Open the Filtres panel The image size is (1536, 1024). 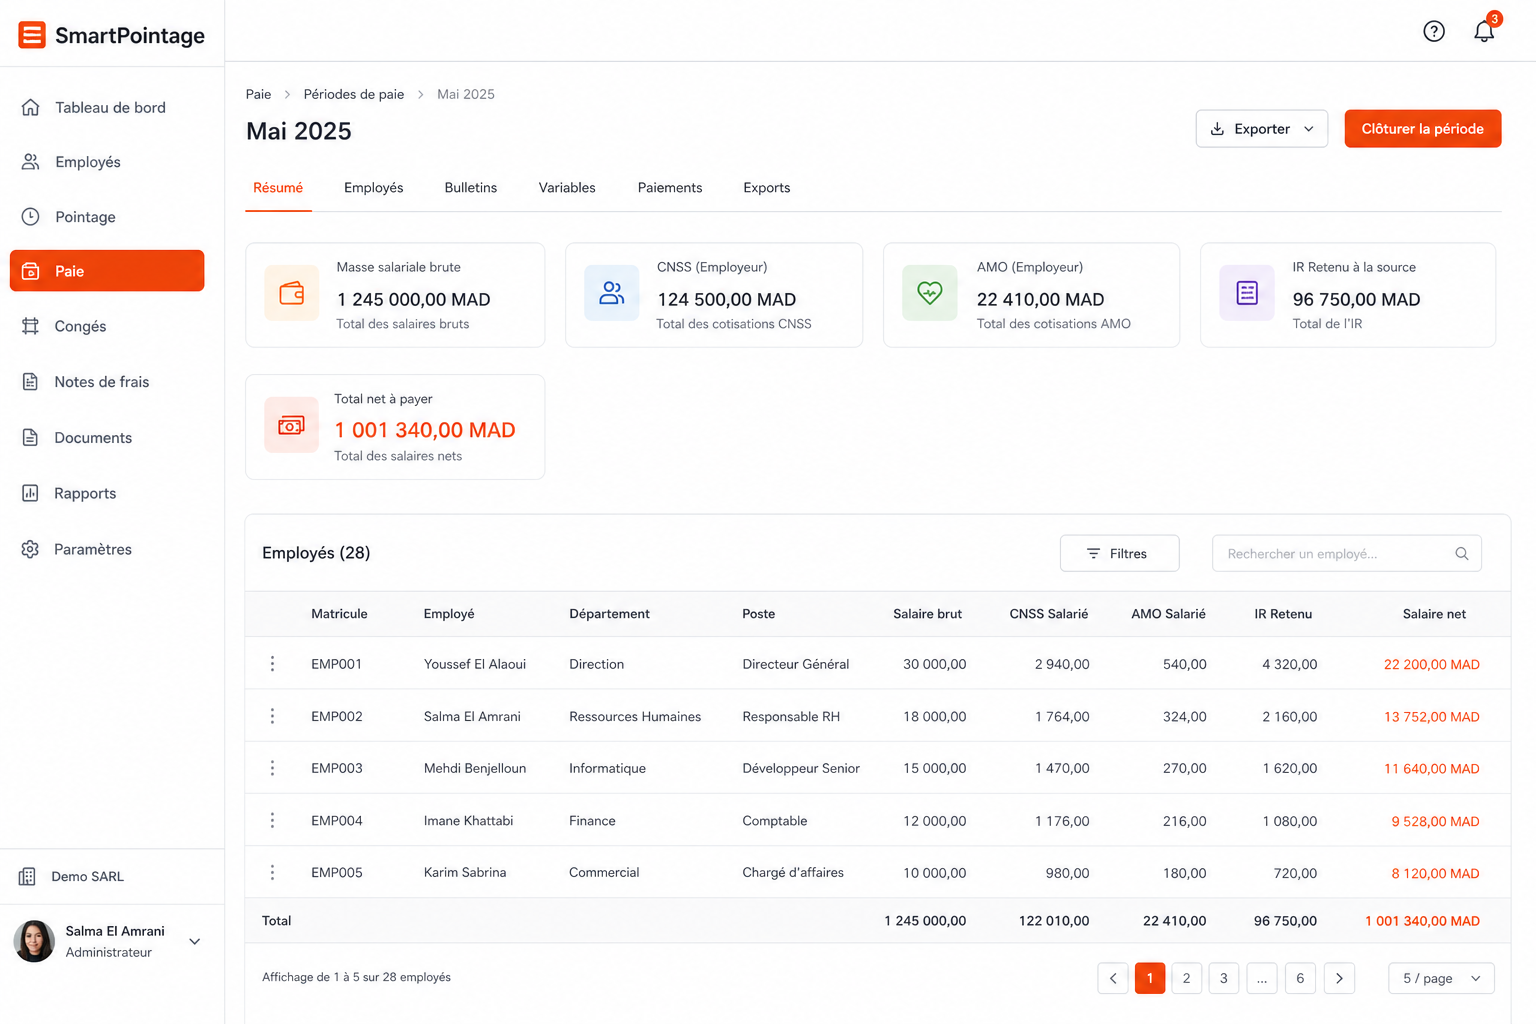(1119, 553)
